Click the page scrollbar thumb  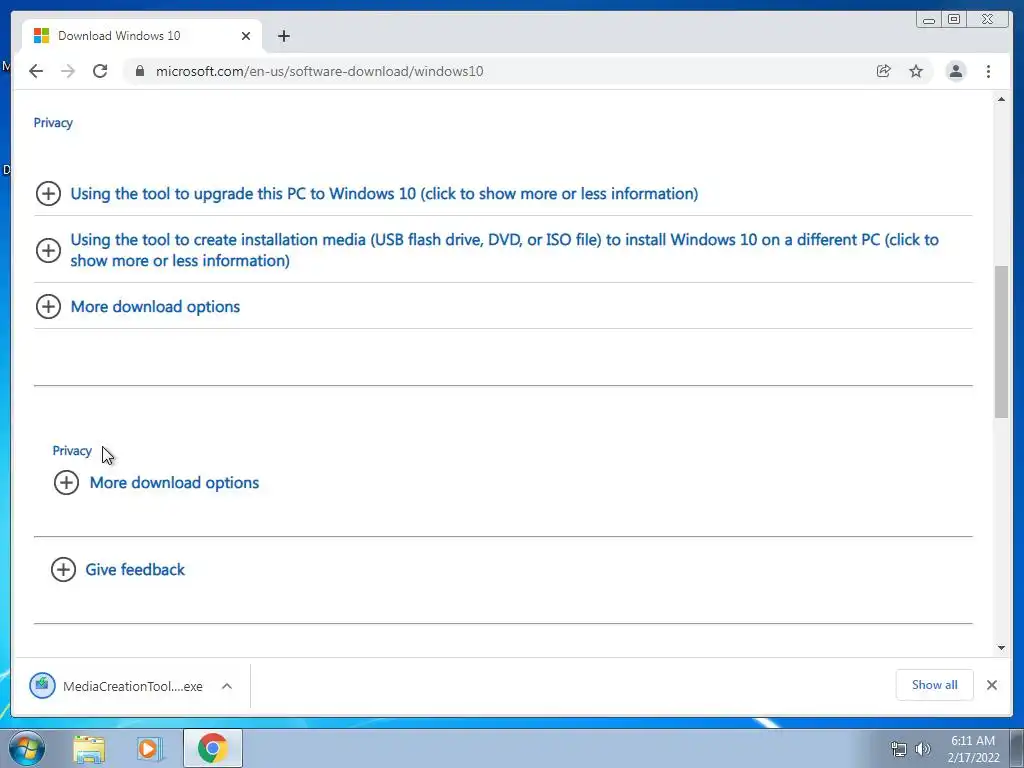click(1001, 342)
